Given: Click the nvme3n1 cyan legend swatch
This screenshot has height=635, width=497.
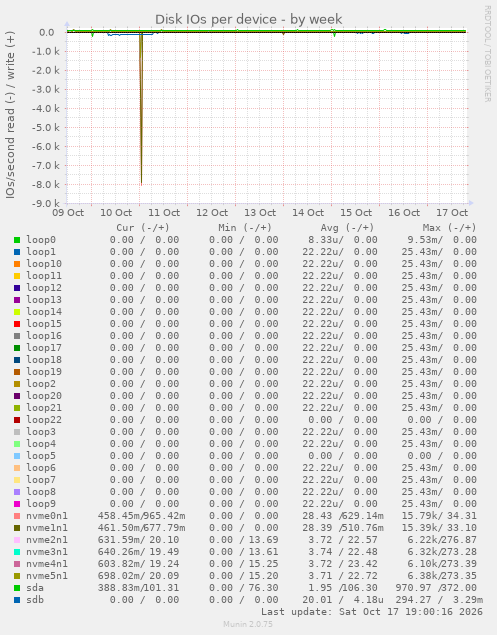Looking at the screenshot, I should point(17,552).
